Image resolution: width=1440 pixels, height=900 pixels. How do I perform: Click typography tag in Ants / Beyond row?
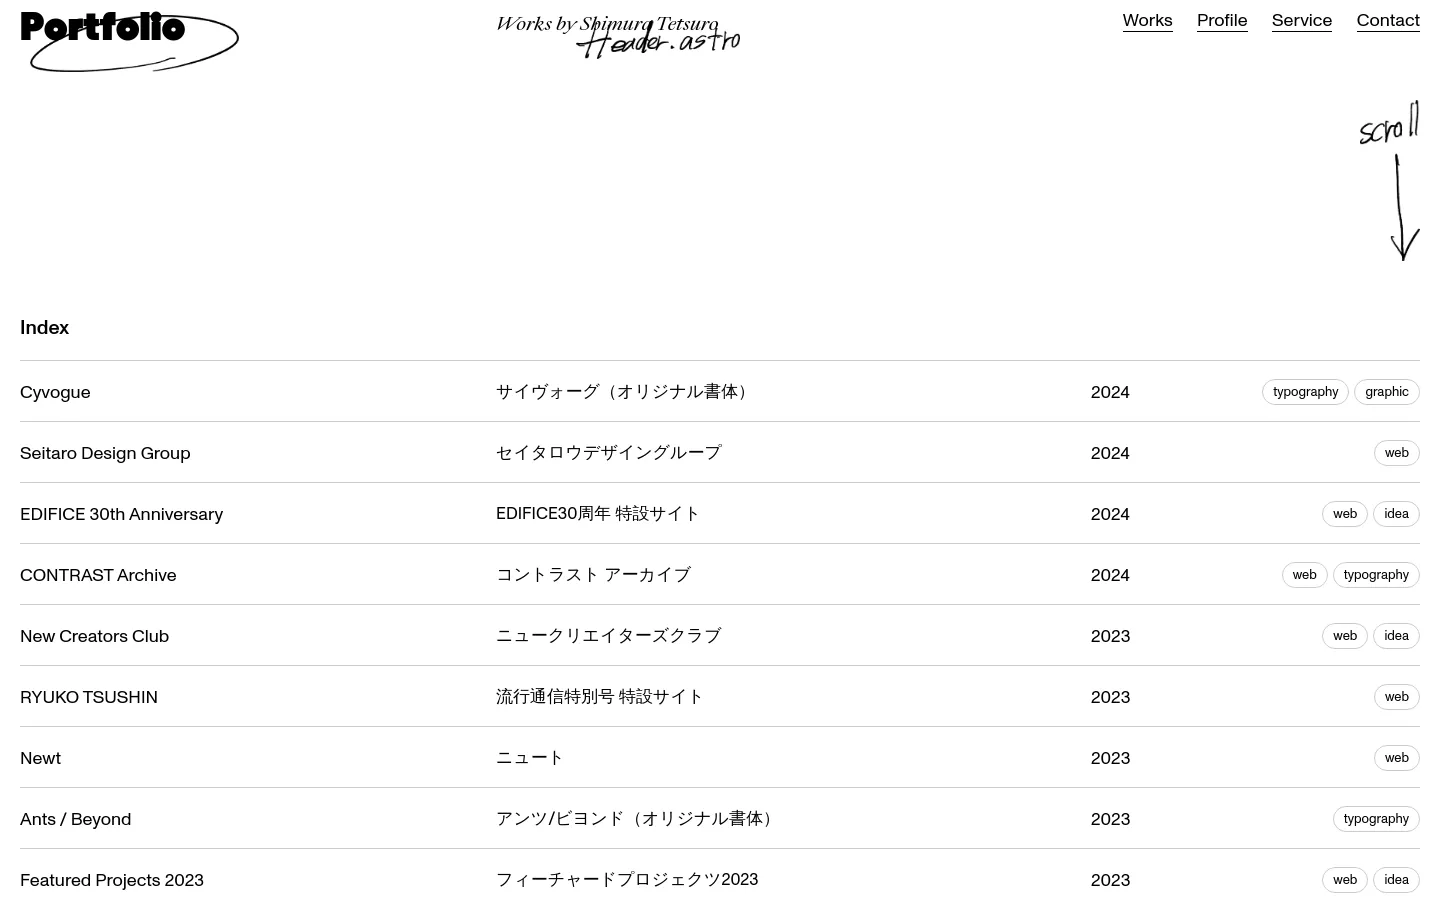point(1376,819)
